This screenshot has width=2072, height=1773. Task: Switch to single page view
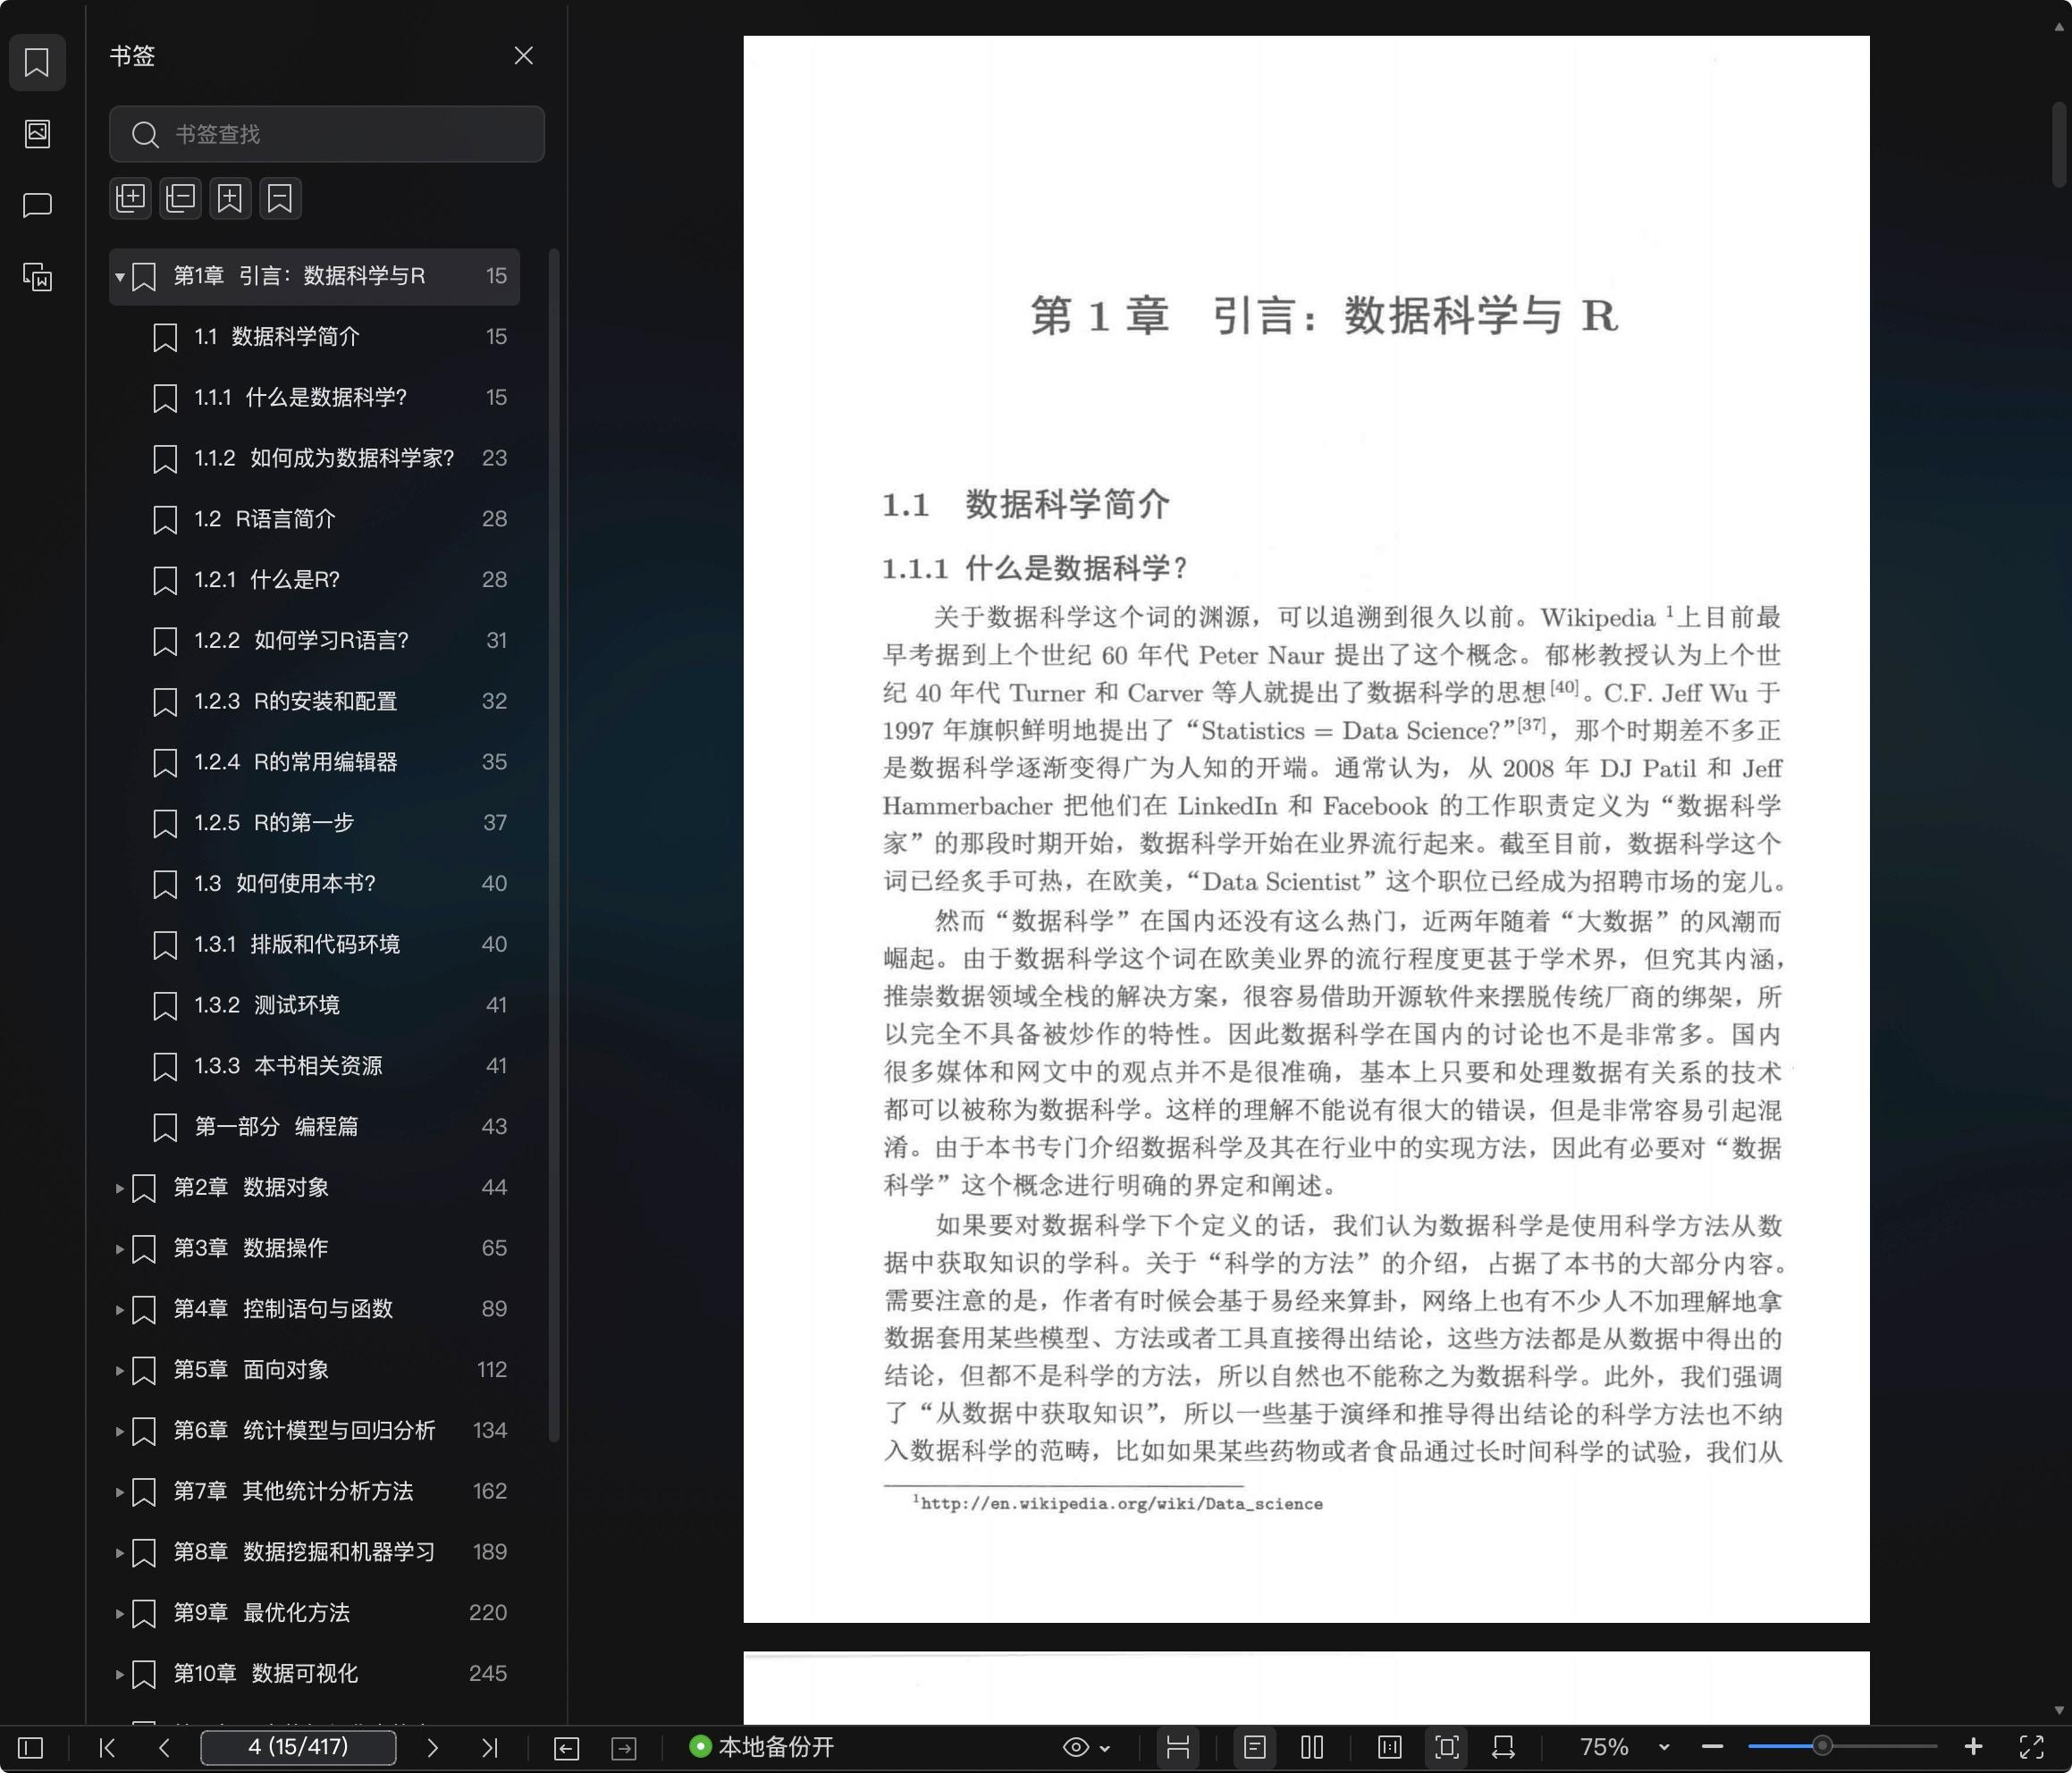pos(1254,1747)
